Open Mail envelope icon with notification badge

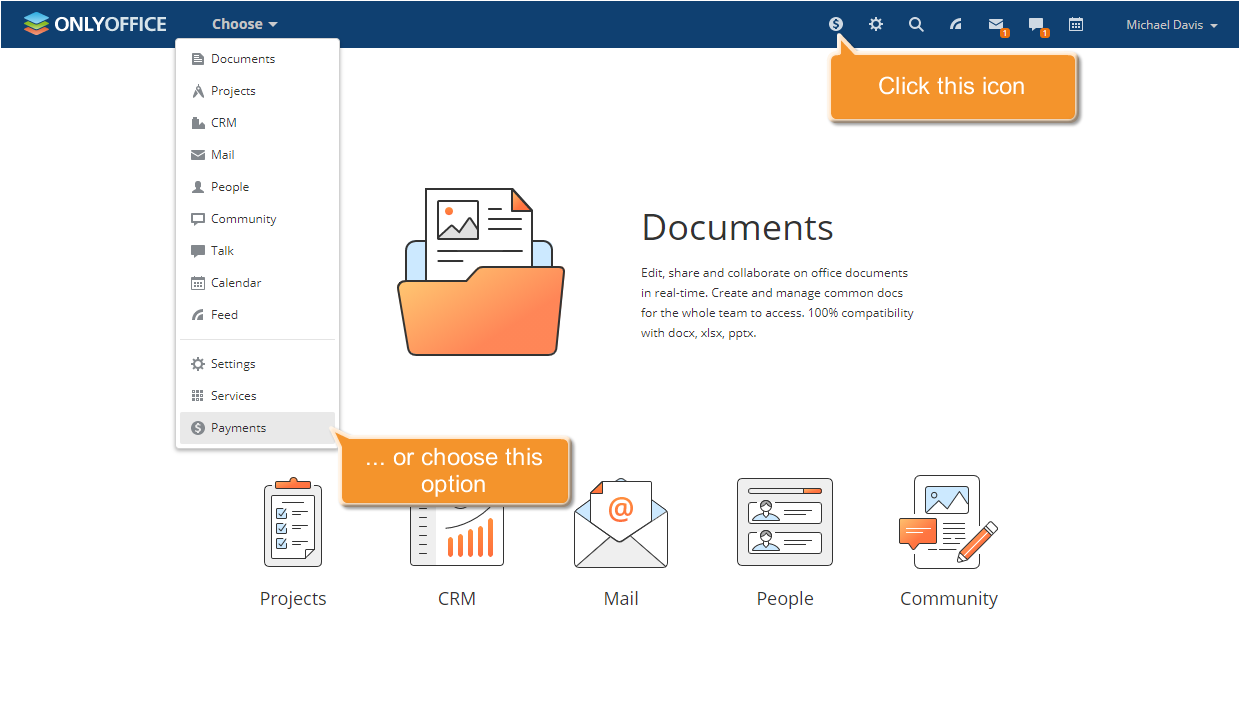996,24
